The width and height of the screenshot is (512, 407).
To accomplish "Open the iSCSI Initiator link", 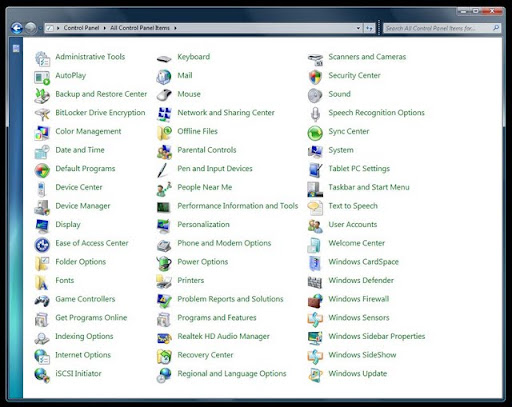I will (78, 374).
